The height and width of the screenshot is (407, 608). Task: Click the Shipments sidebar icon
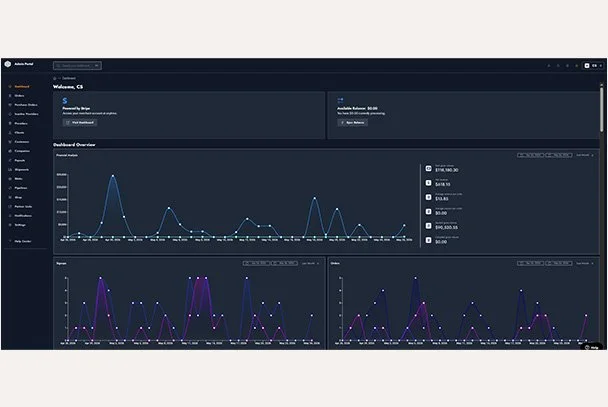10,169
